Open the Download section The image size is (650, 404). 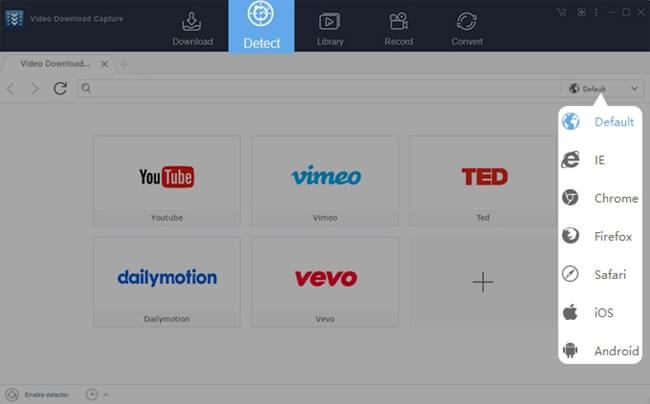[x=192, y=28]
